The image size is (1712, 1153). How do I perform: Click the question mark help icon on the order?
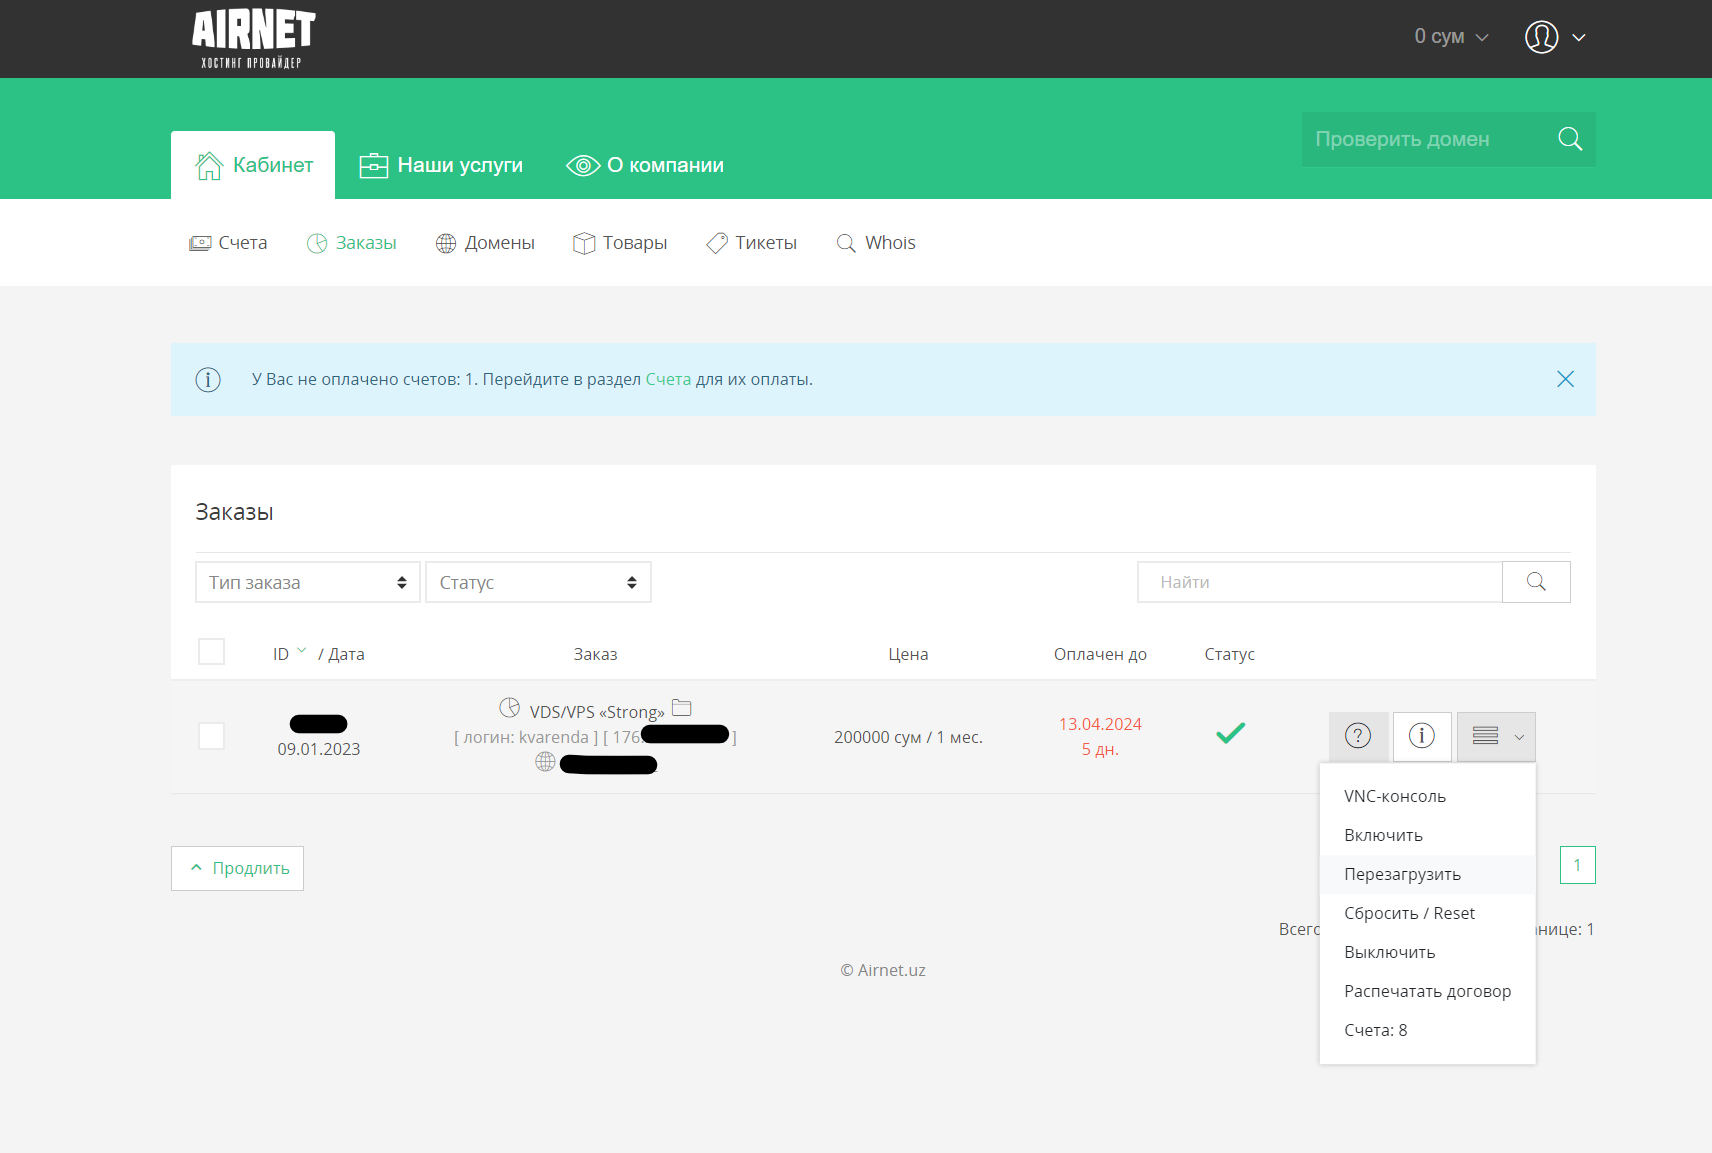click(x=1358, y=736)
